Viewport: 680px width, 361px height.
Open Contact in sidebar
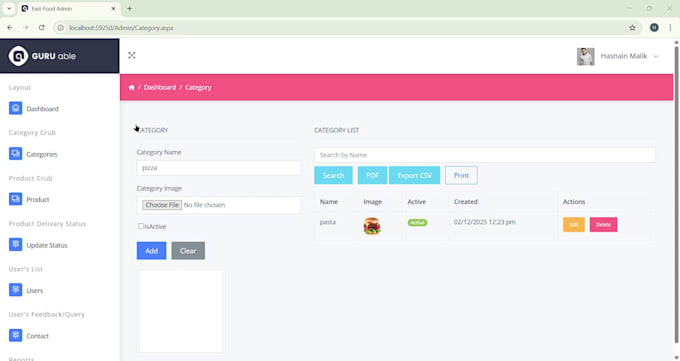pos(37,336)
